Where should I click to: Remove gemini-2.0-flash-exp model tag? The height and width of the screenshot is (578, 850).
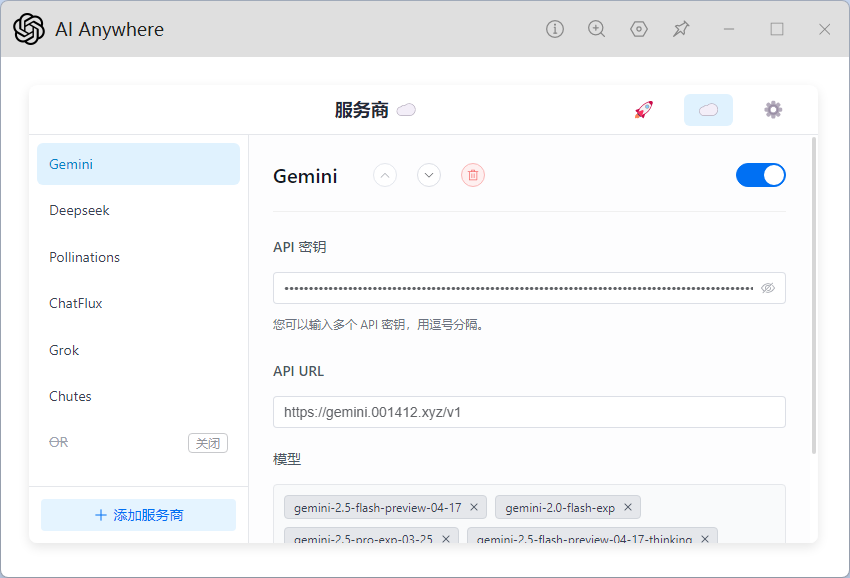pos(628,507)
